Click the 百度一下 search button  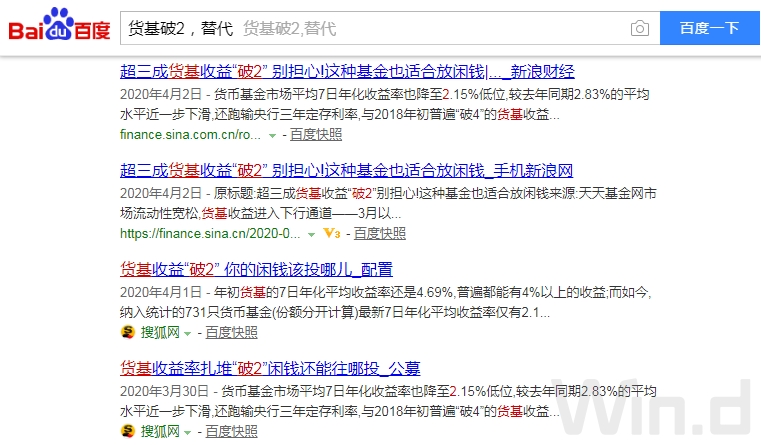click(710, 28)
